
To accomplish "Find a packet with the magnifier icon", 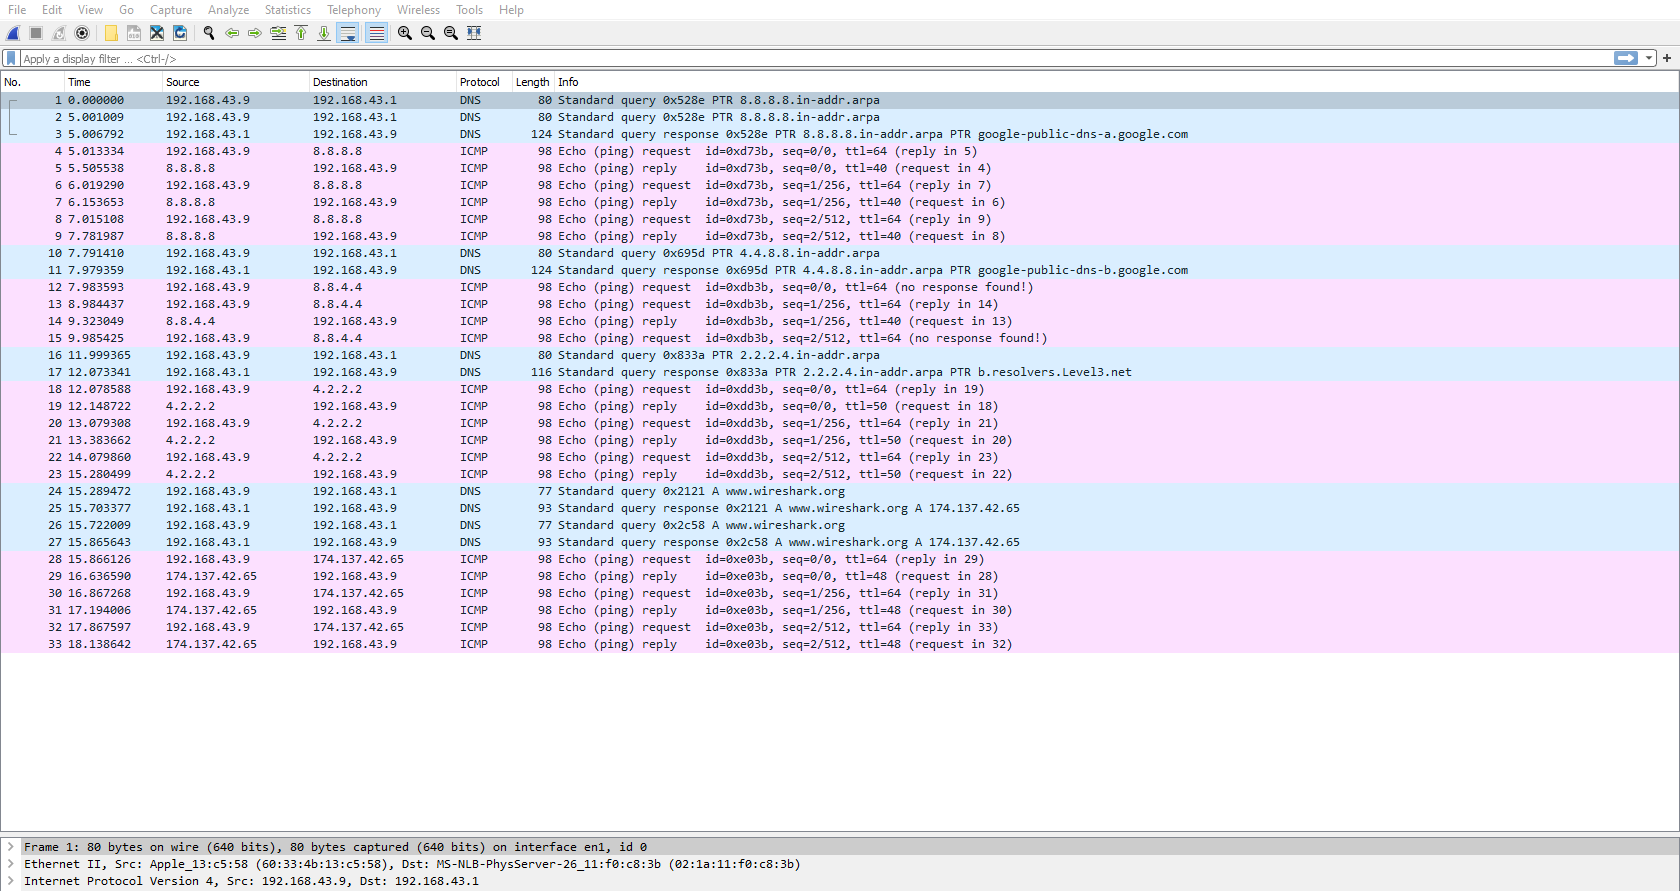I will [x=209, y=33].
